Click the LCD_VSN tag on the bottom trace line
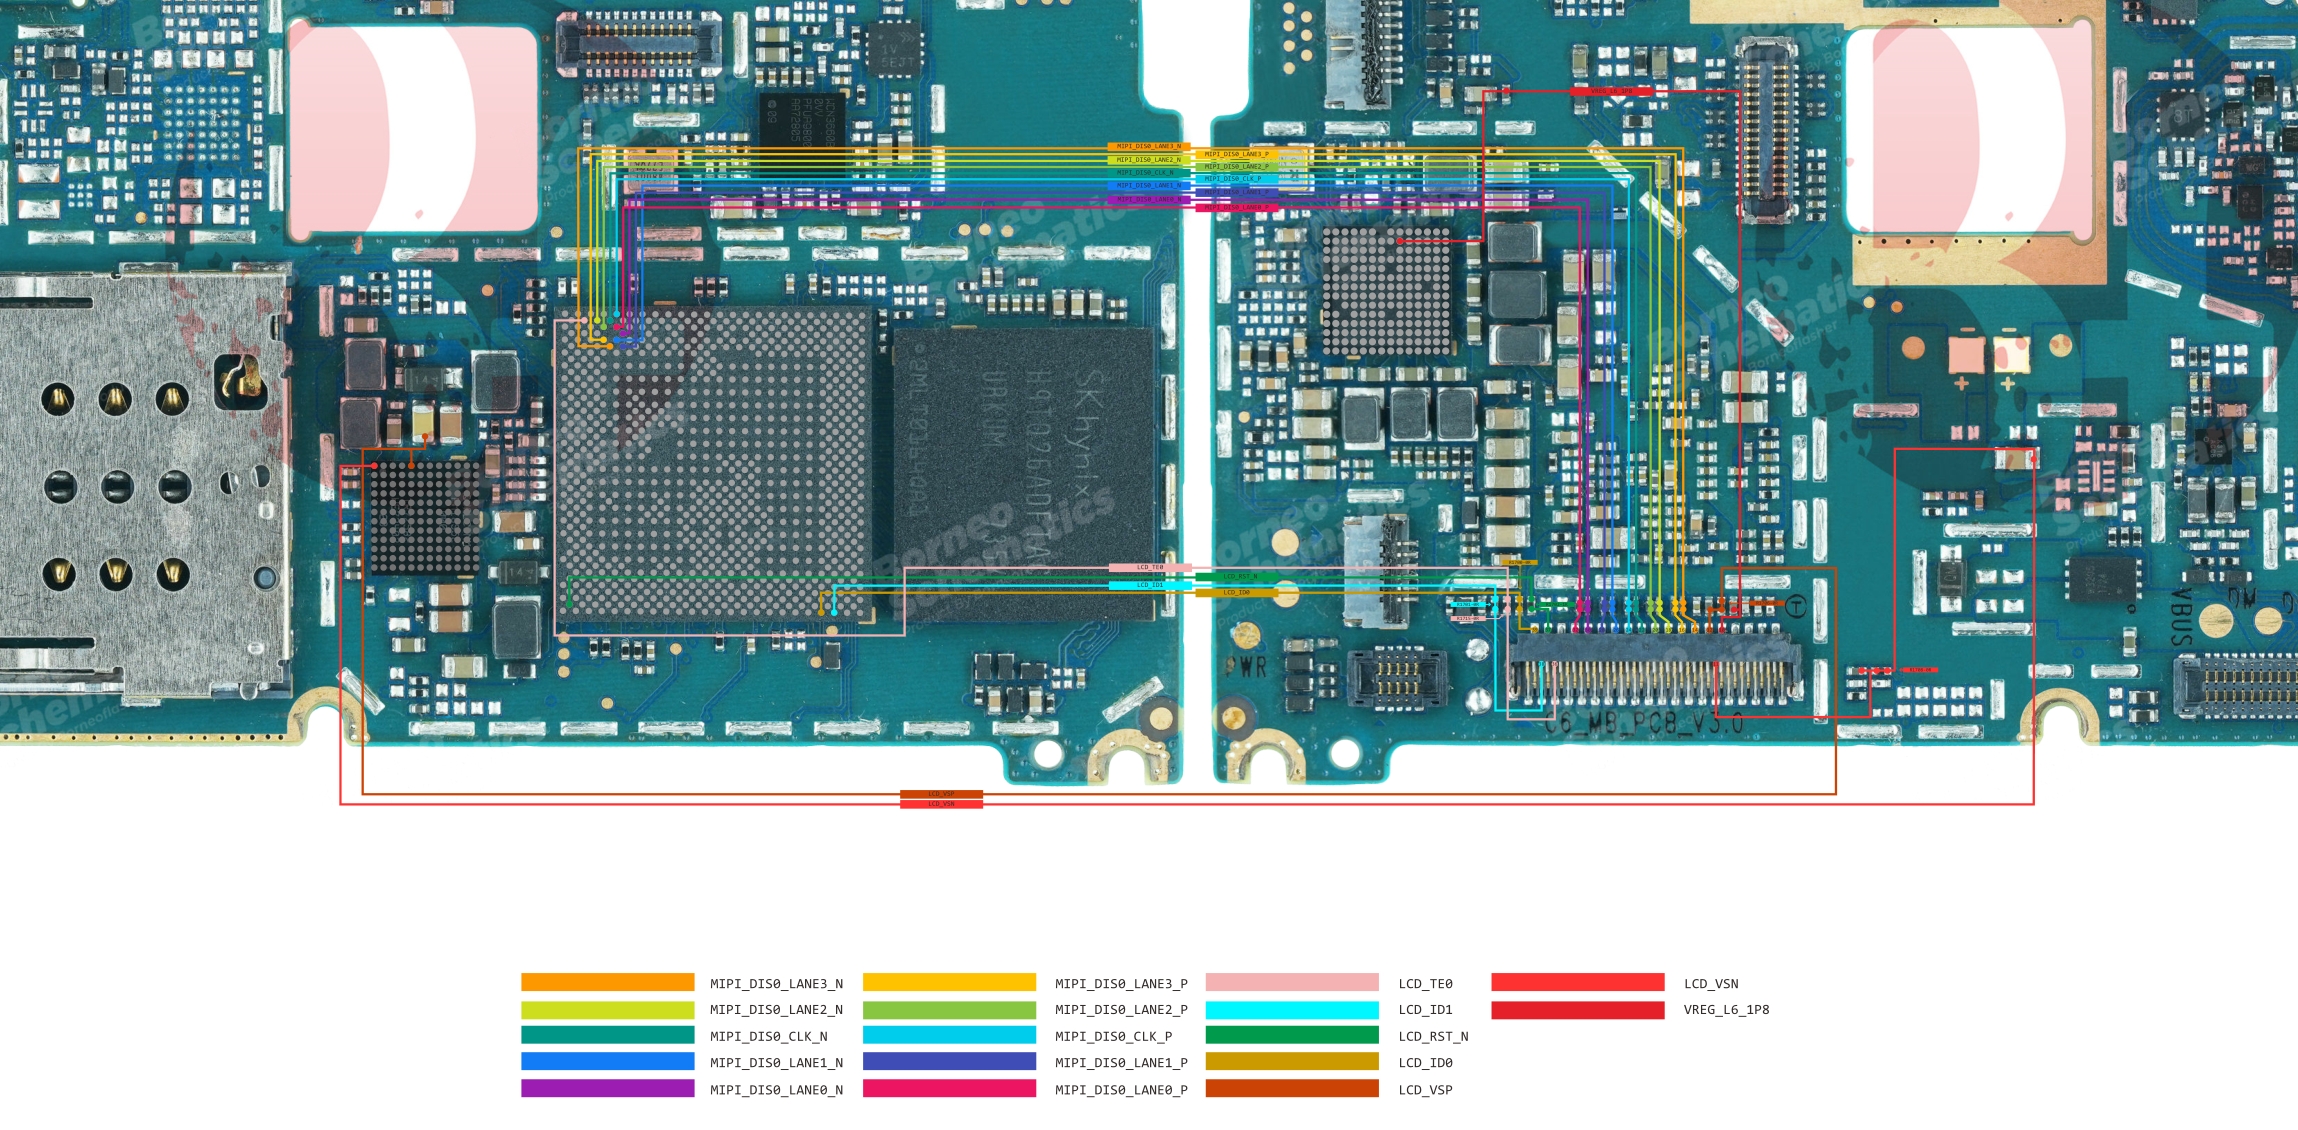Screen dimensions: 2298x1130 point(941,804)
